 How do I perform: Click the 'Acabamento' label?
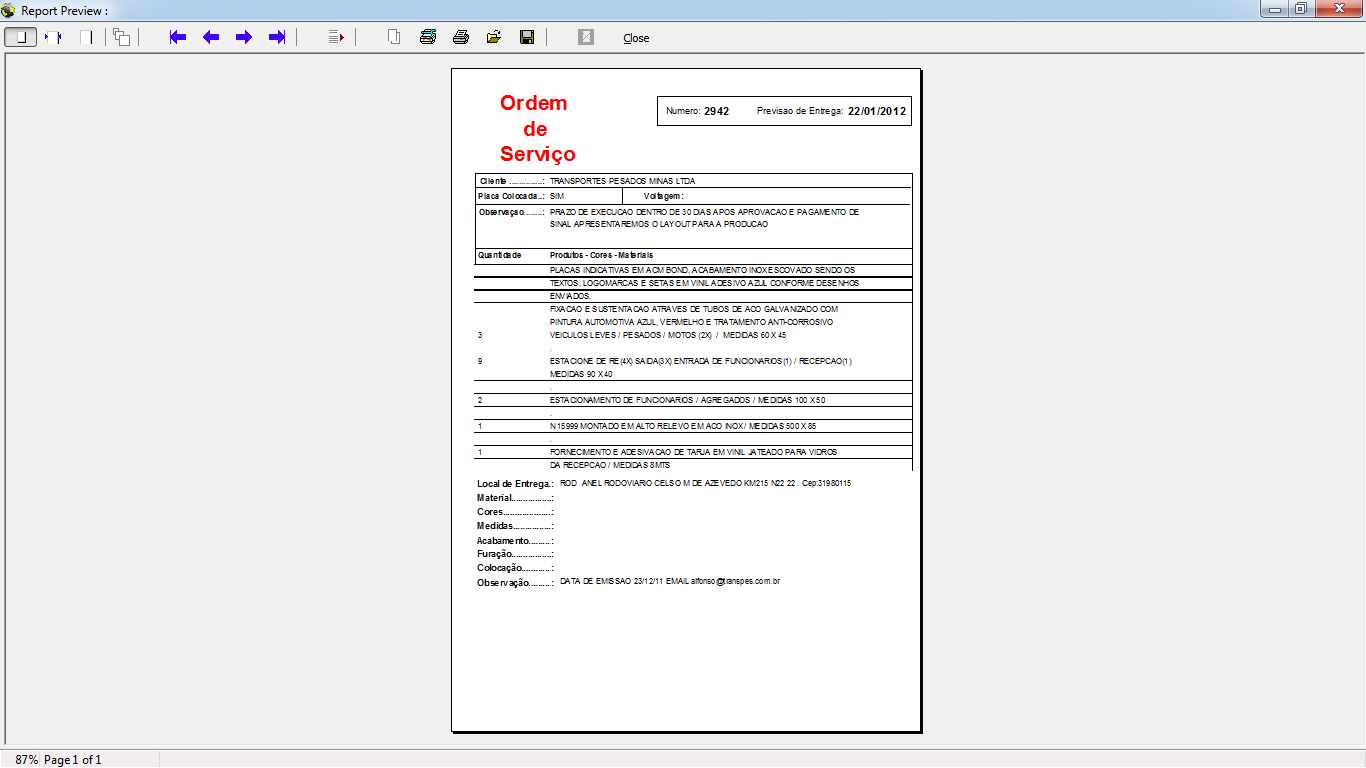click(516, 540)
